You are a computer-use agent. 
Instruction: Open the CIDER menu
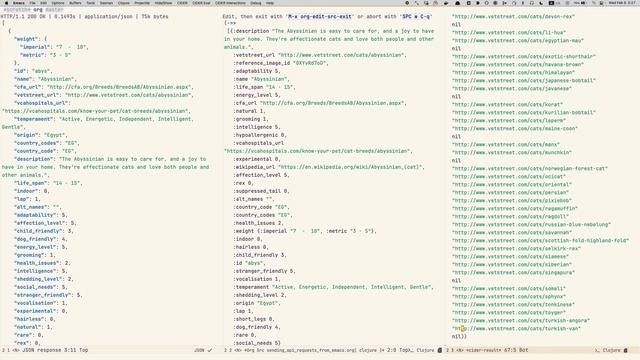click(182, 3)
